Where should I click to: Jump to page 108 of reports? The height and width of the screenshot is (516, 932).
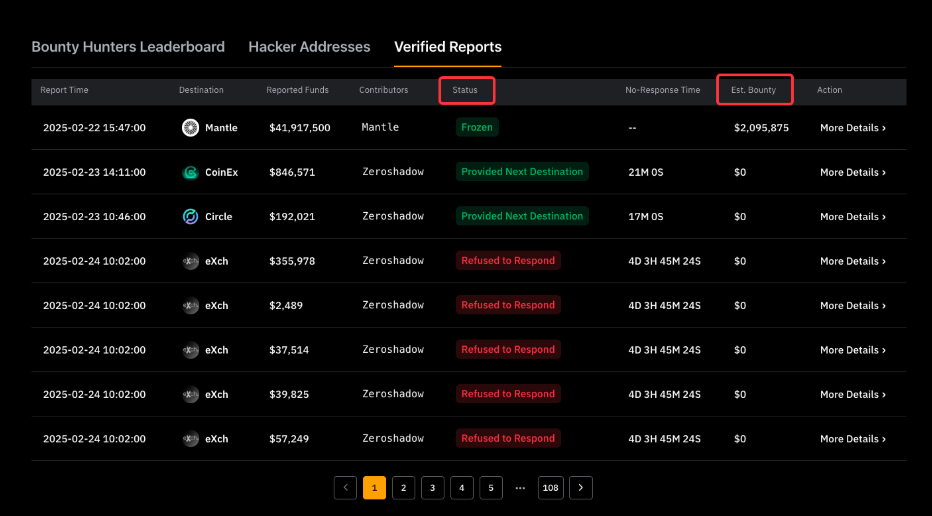click(550, 488)
